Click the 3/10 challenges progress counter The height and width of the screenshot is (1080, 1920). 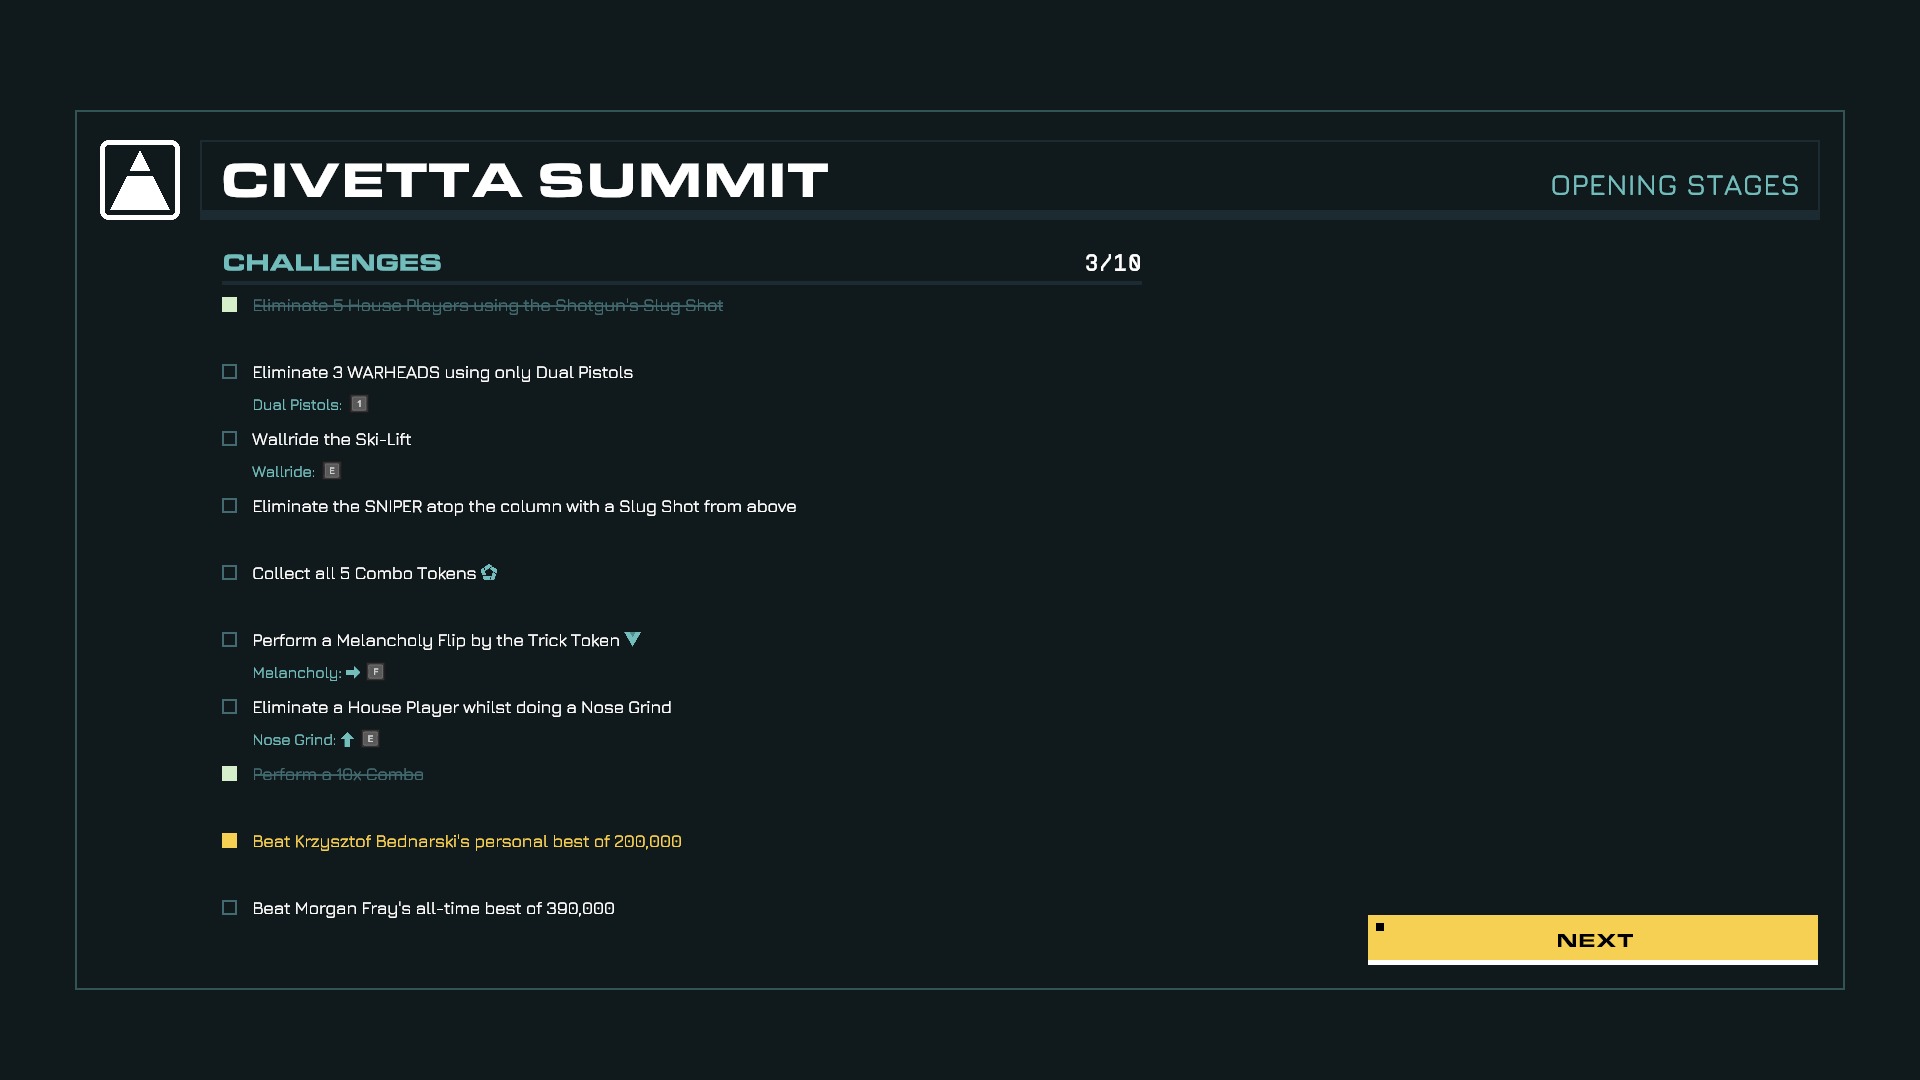click(x=1113, y=263)
